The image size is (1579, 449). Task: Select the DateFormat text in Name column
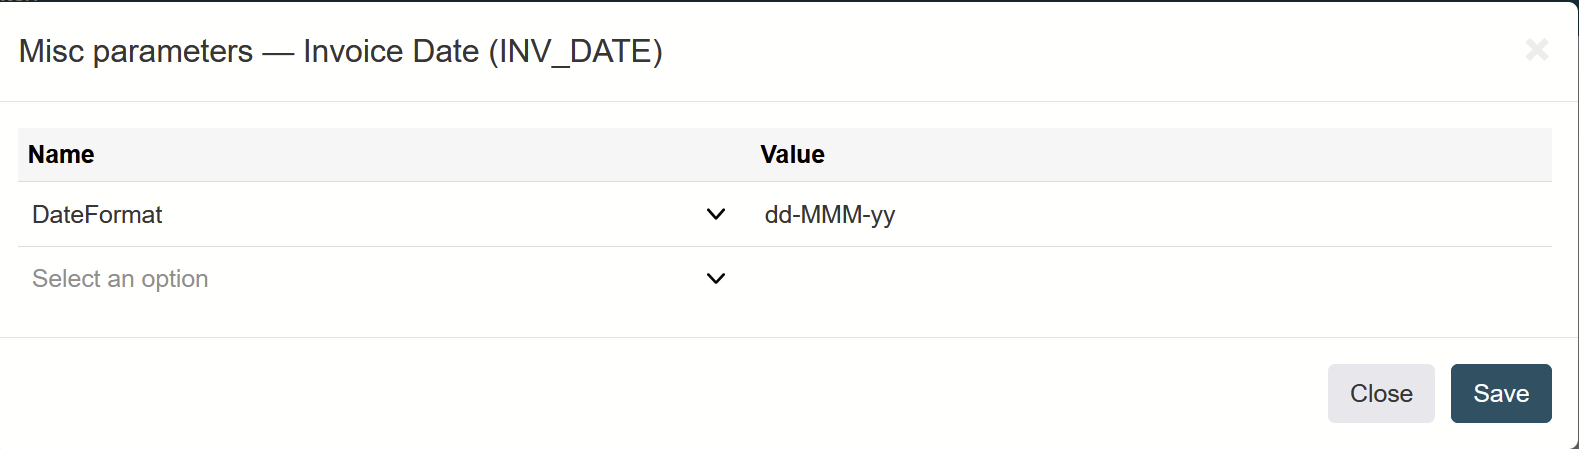(97, 214)
